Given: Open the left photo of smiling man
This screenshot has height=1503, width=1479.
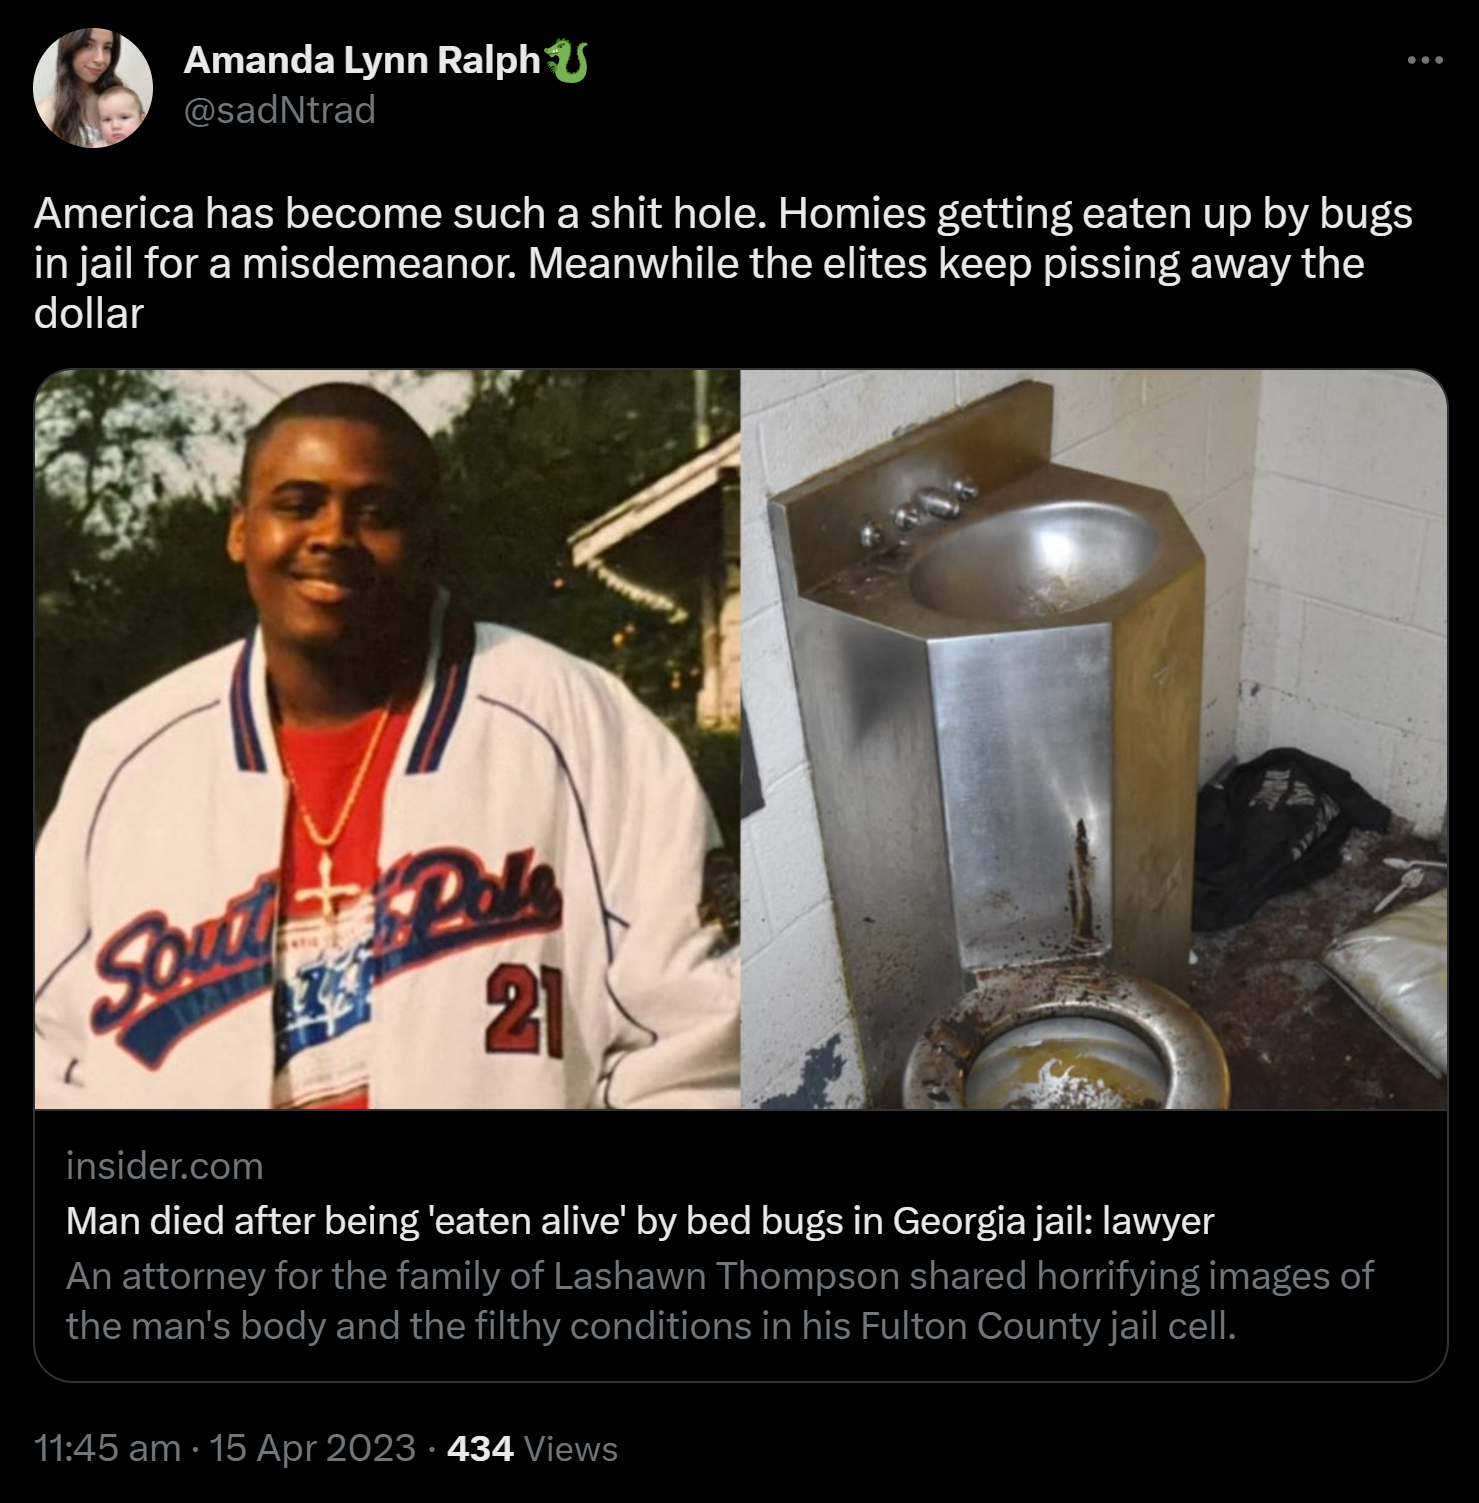Looking at the screenshot, I should click(387, 739).
